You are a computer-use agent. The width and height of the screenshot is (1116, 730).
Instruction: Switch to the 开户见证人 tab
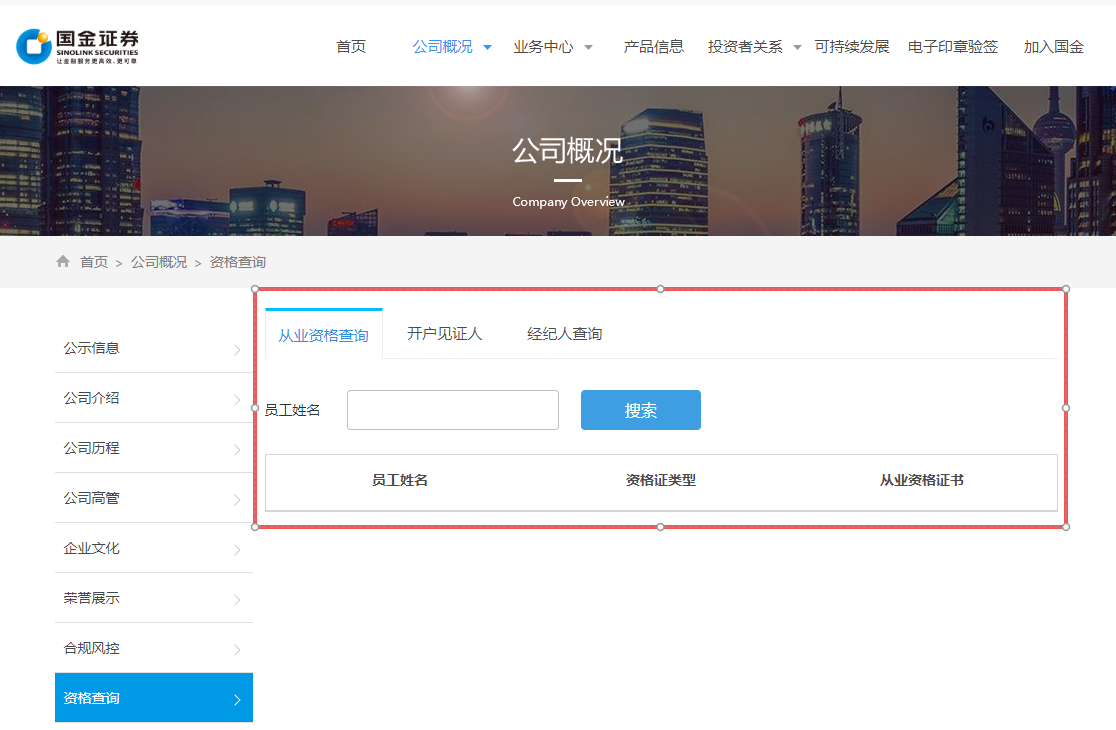coord(444,333)
